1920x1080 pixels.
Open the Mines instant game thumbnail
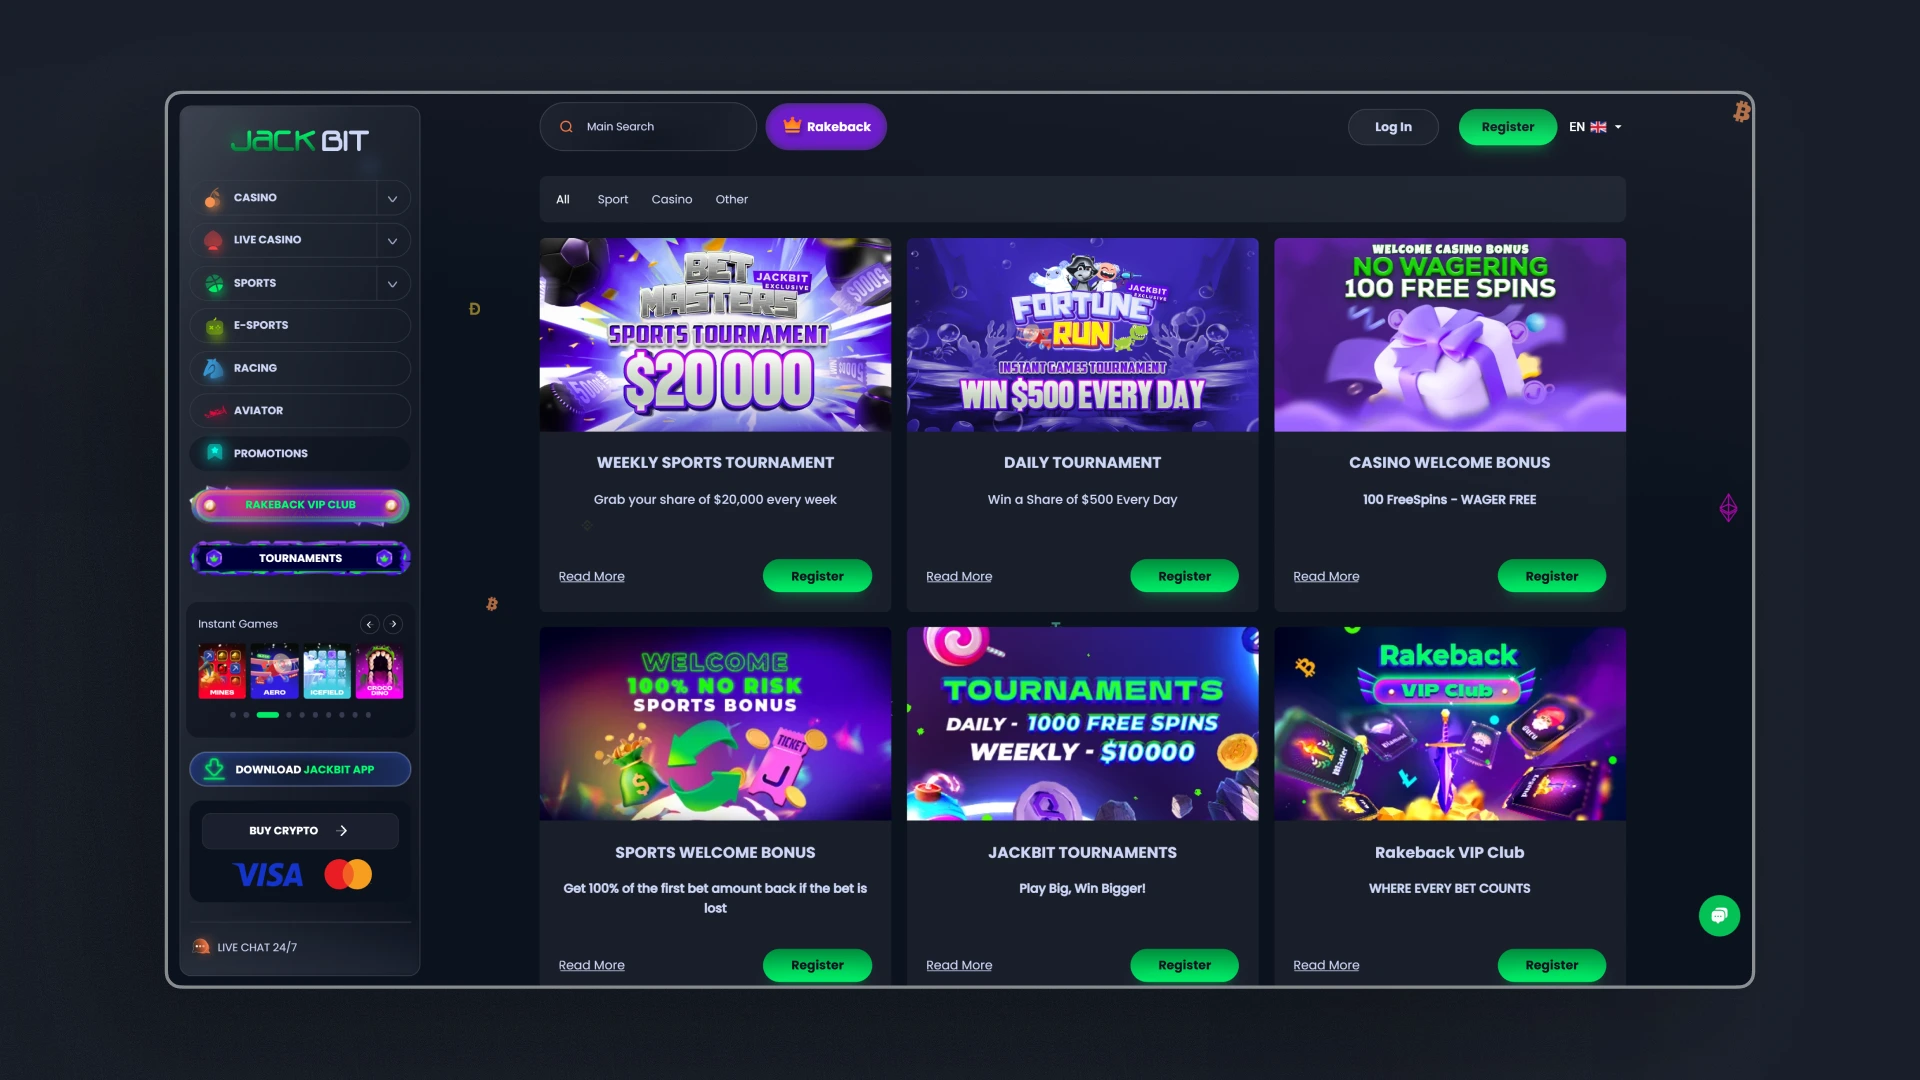[222, 672]
